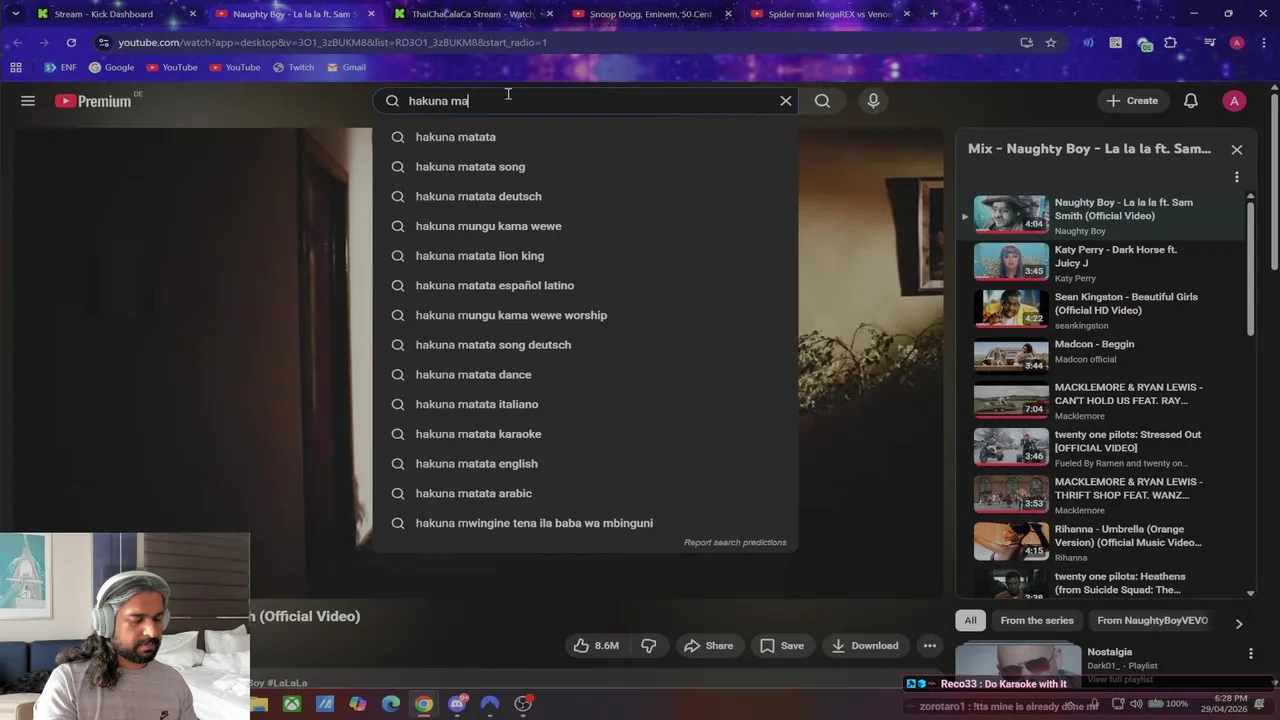
Task: Open the Twitch bookmark
Action: coord(292,68)
